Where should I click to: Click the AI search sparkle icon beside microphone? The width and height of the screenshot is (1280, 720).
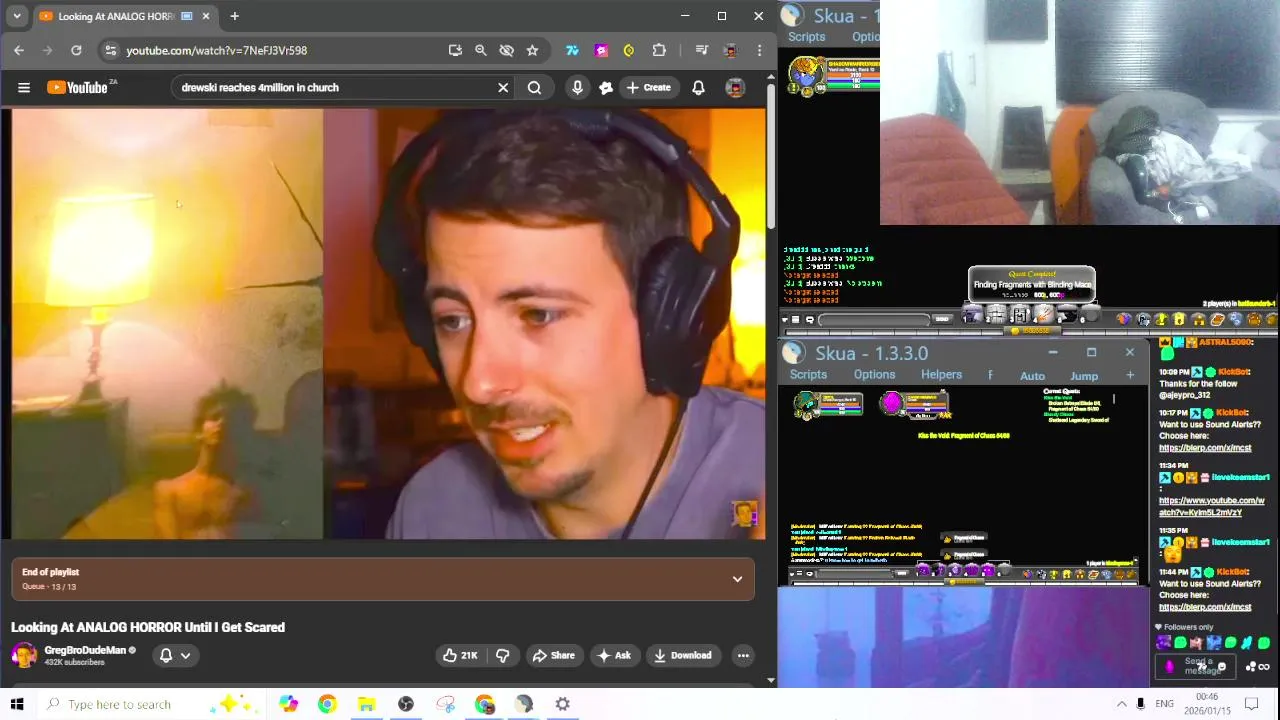point(605,88)
